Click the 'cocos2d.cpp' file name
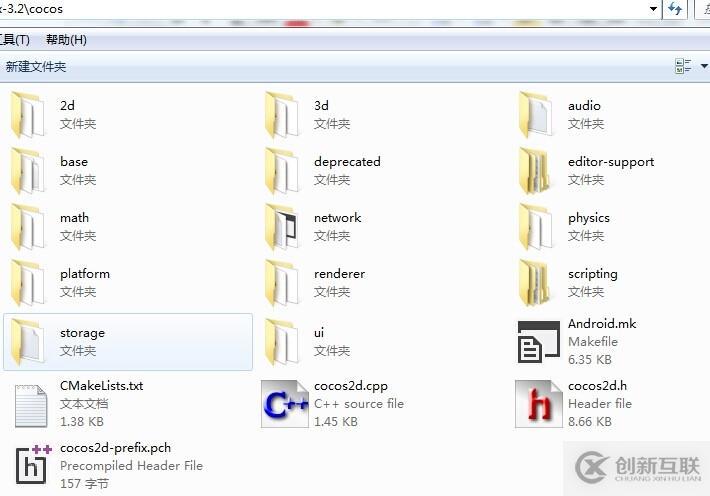Screen dimensions: 710x496 (x=351, y=386)
